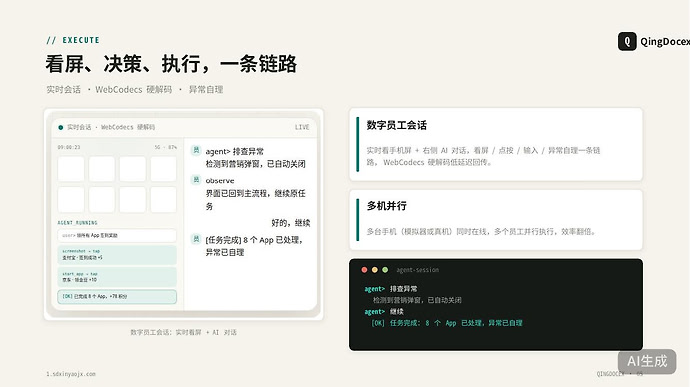The height and width of the screenshot is (387, 690).
Task: Click the green dot in agent-session terminal
Action: point(385,270)
